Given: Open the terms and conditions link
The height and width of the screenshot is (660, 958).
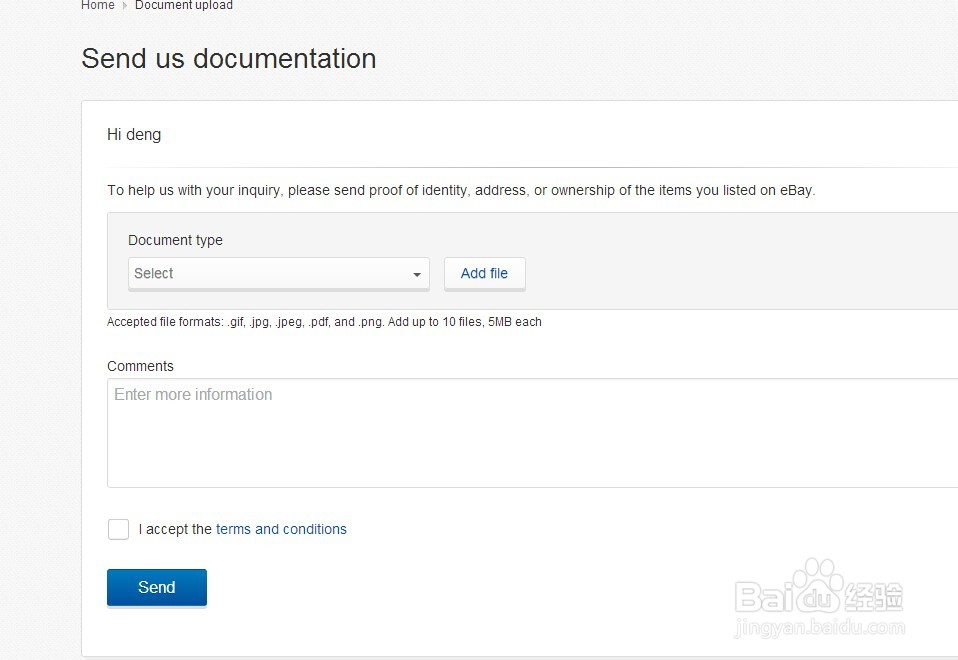Looking at the screenshot, I should [x=281, y=529].
